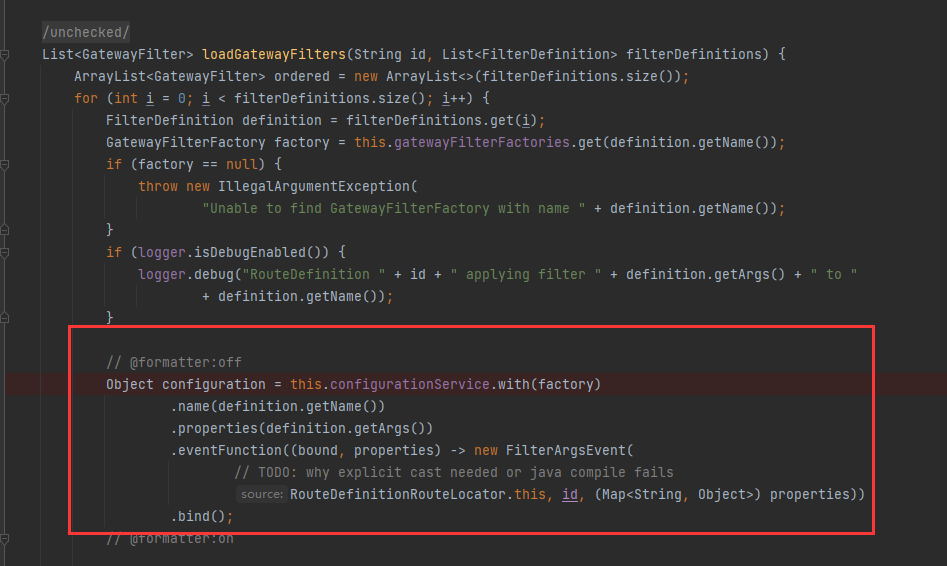
Task: Click the " to " string literal
Action: click(x=833, y=275)
